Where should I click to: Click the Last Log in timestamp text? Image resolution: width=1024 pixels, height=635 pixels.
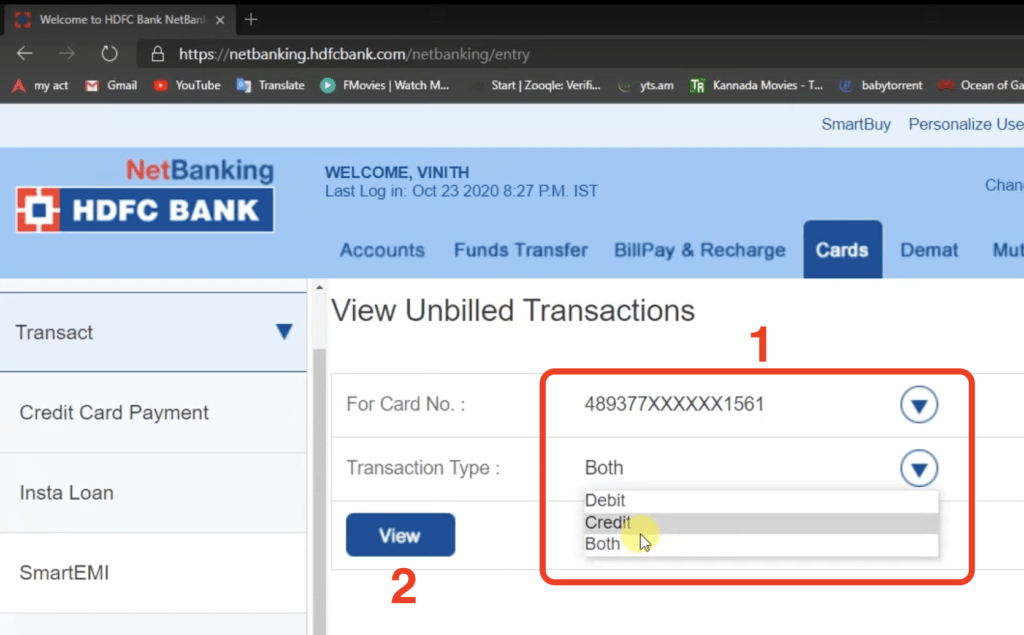(x=461, y=191)
